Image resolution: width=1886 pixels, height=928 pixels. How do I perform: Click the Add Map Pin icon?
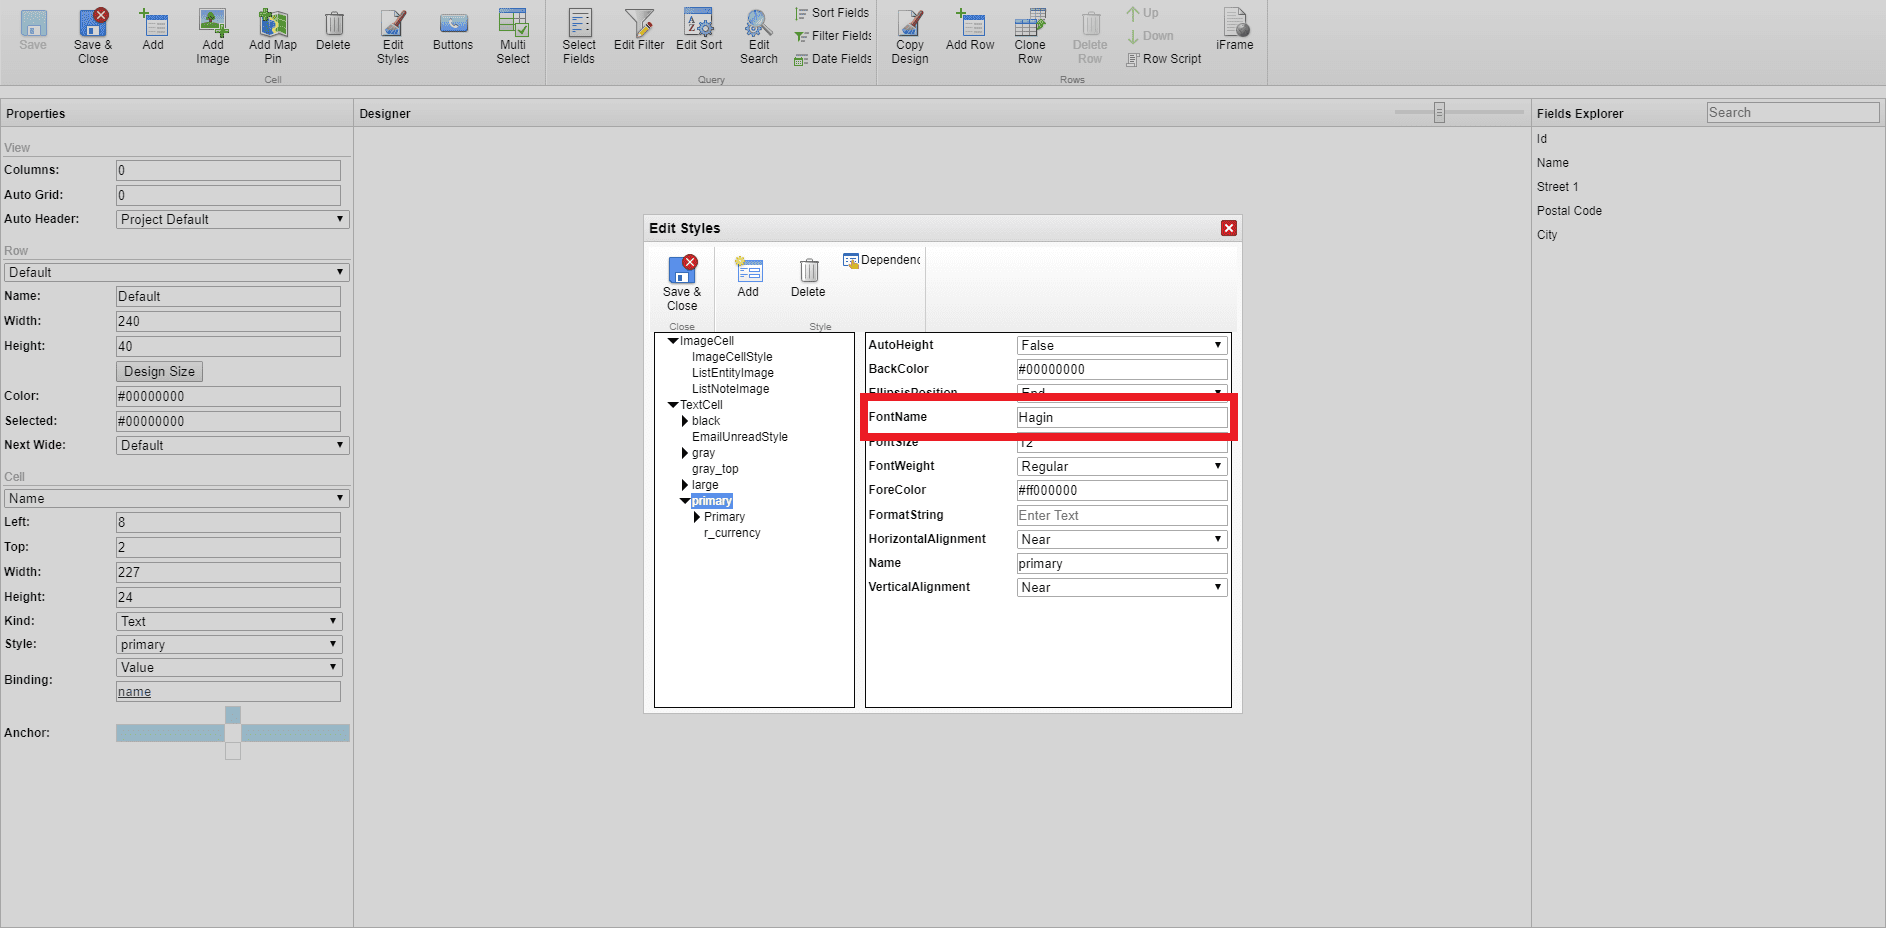273,36
